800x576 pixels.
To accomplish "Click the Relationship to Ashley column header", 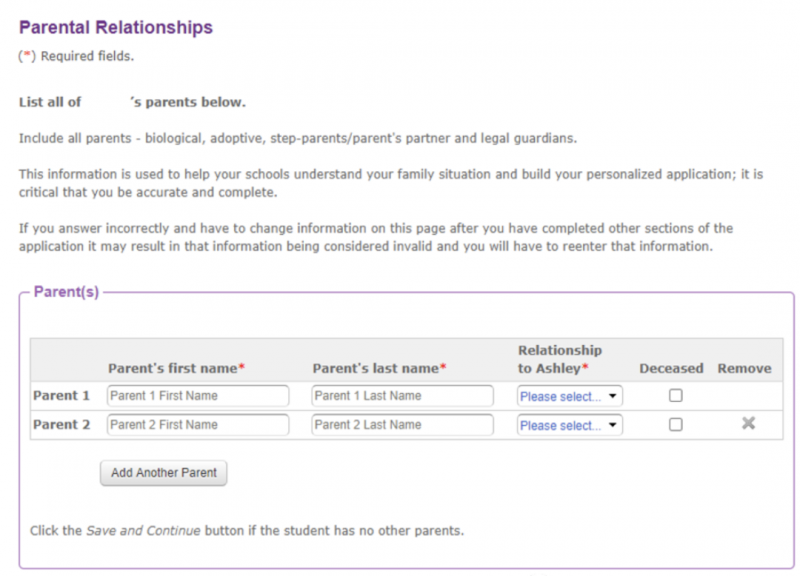I will pyautogui.click(x=560, y=359).
